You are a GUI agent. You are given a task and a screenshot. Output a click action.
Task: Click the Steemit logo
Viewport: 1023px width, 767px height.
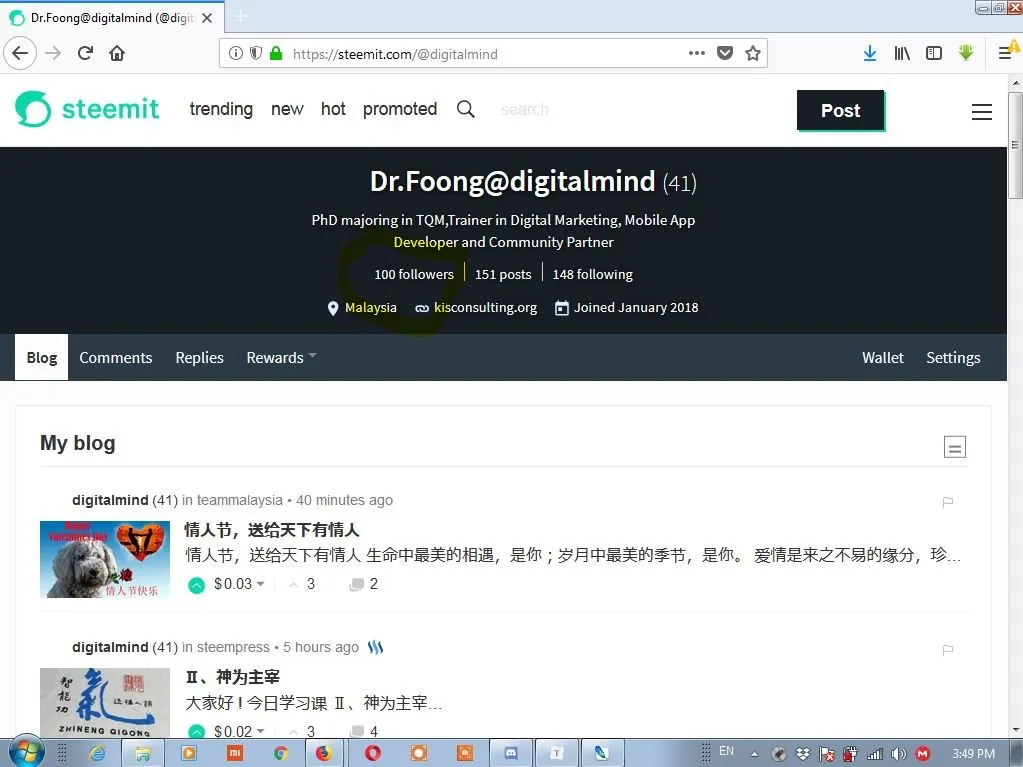(x=87, y=109)
